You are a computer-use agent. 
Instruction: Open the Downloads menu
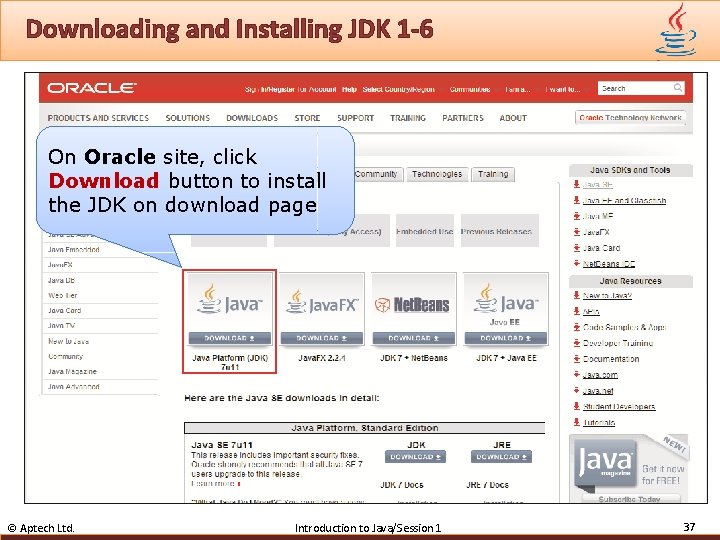pyautogui.click(x=252, y=118)
